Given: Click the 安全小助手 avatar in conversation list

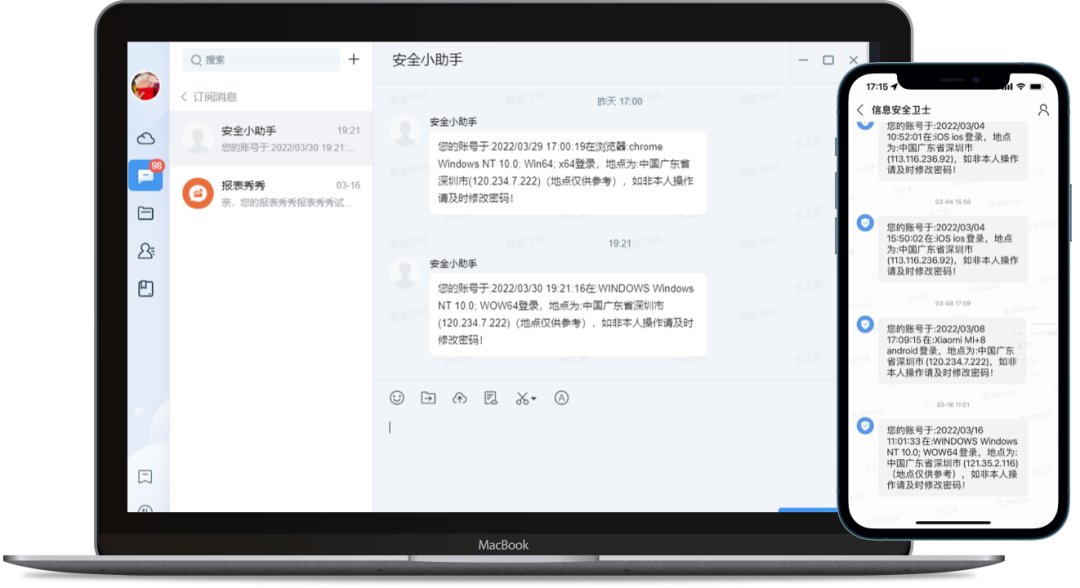Looking at the screenshot, I should 198,138.
